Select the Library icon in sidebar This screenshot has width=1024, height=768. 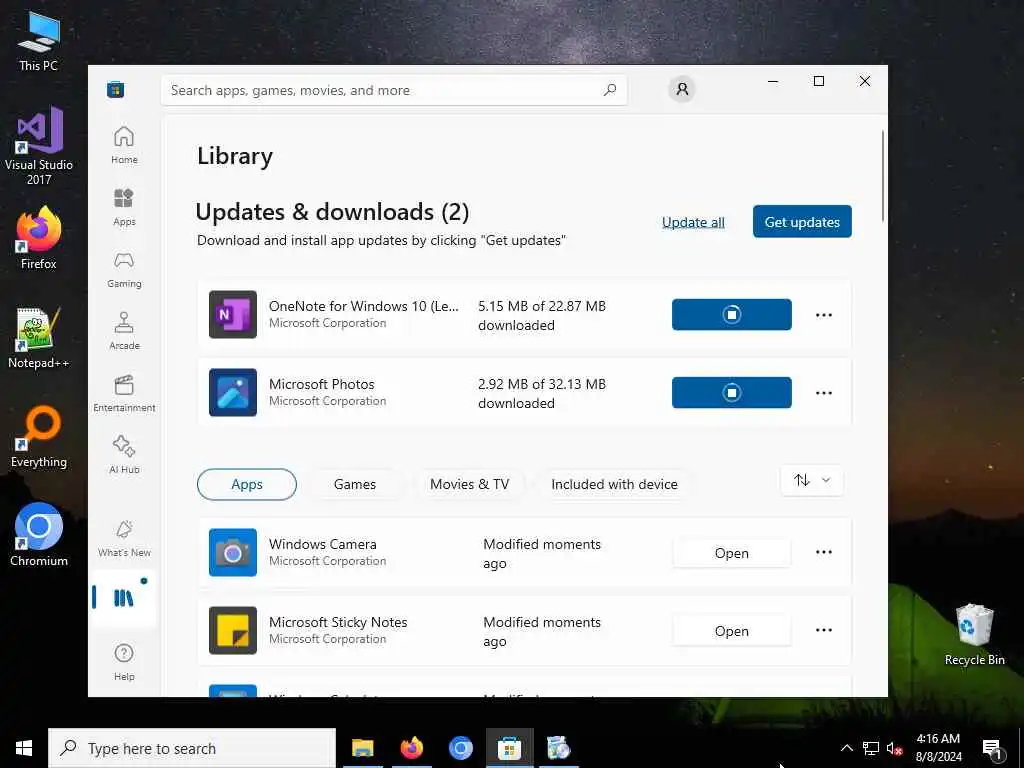(x=123, y=598)
